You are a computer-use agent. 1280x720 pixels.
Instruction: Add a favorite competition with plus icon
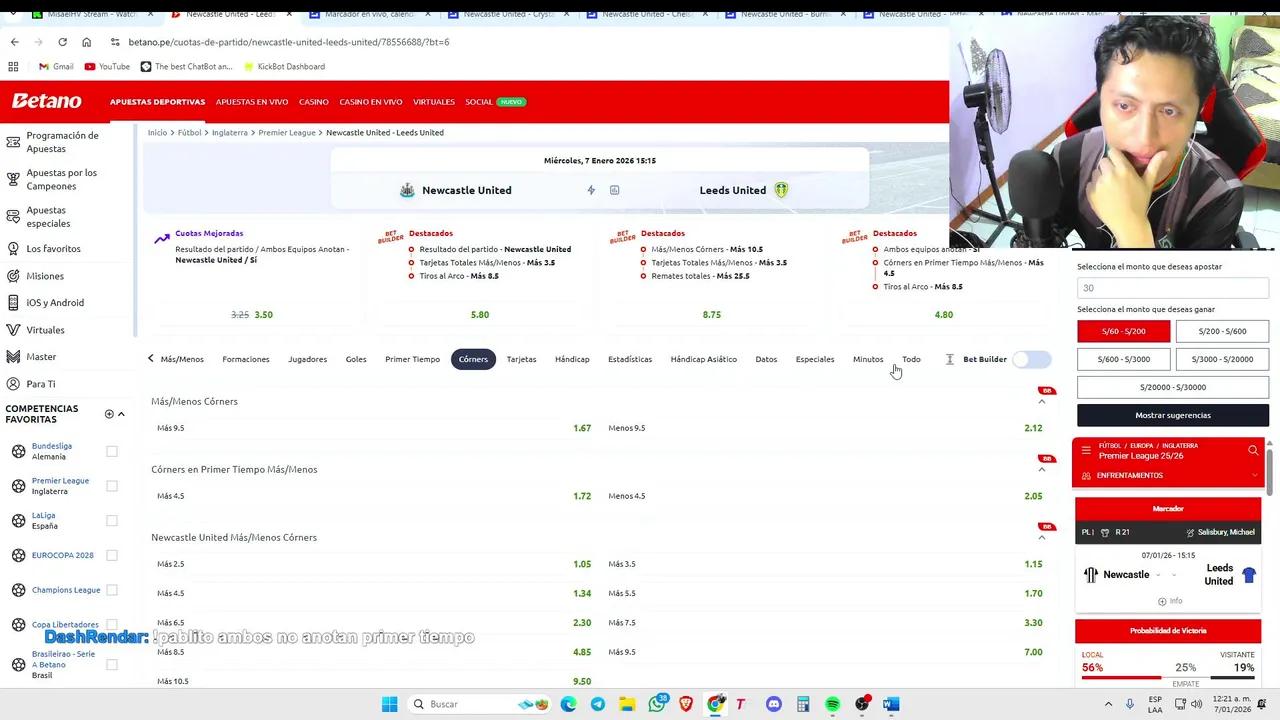(x=109, y=414)
